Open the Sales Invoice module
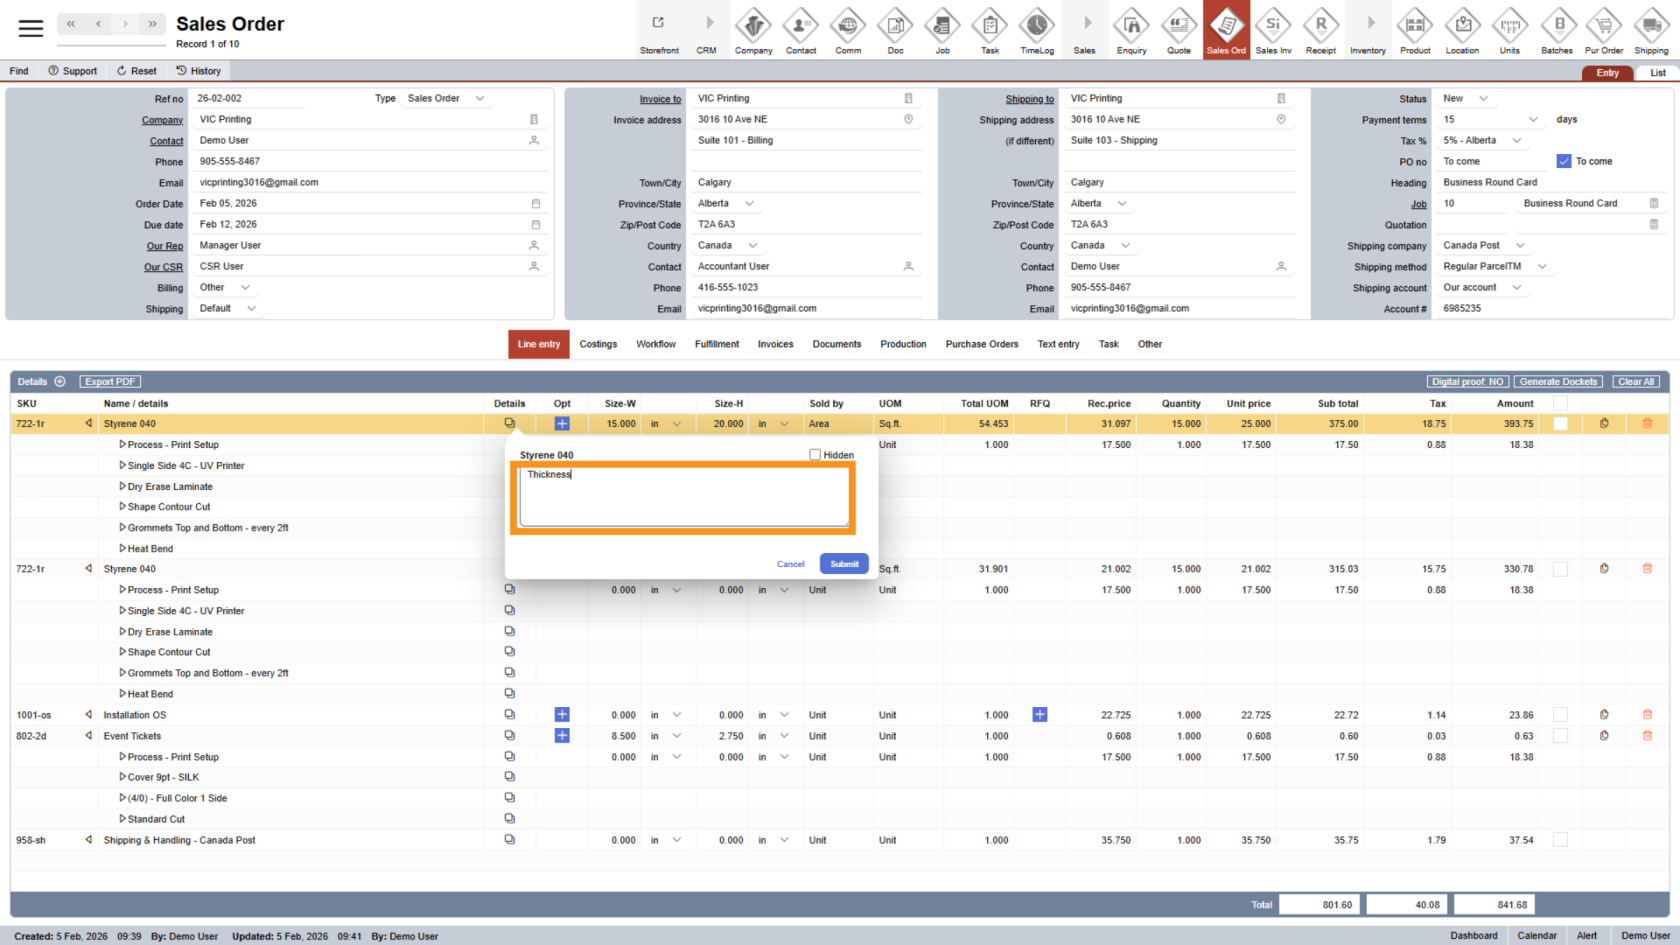1680x945 pixels. (x=1273, y=30)
